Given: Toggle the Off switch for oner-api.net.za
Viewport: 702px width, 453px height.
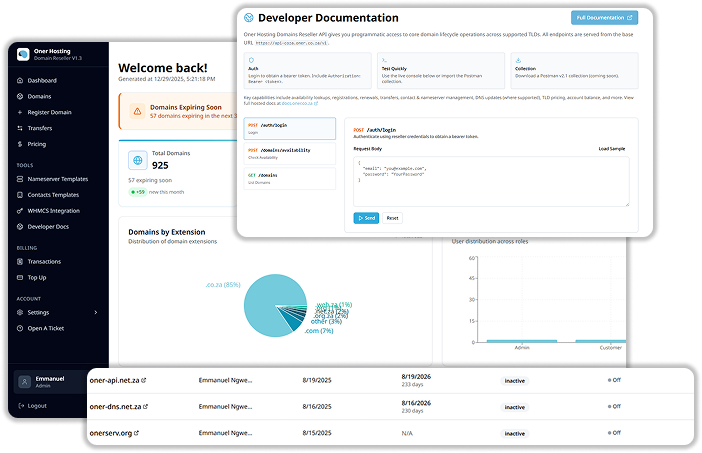Looking at the screenshot, I should pyautogui.click(x=612, y=381).
